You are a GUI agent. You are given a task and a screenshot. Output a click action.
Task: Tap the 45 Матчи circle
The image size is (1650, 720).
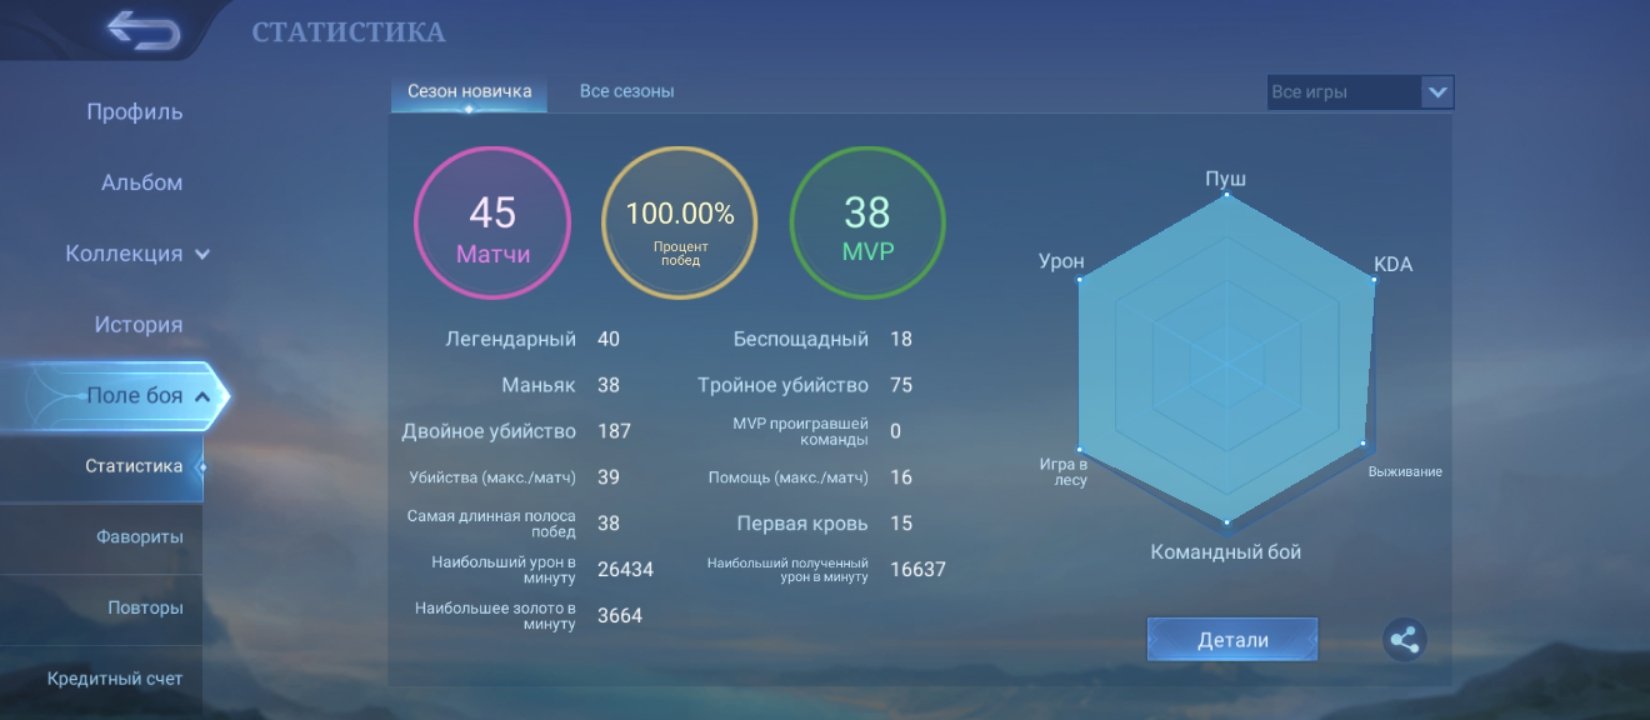(x=492, y=223)
